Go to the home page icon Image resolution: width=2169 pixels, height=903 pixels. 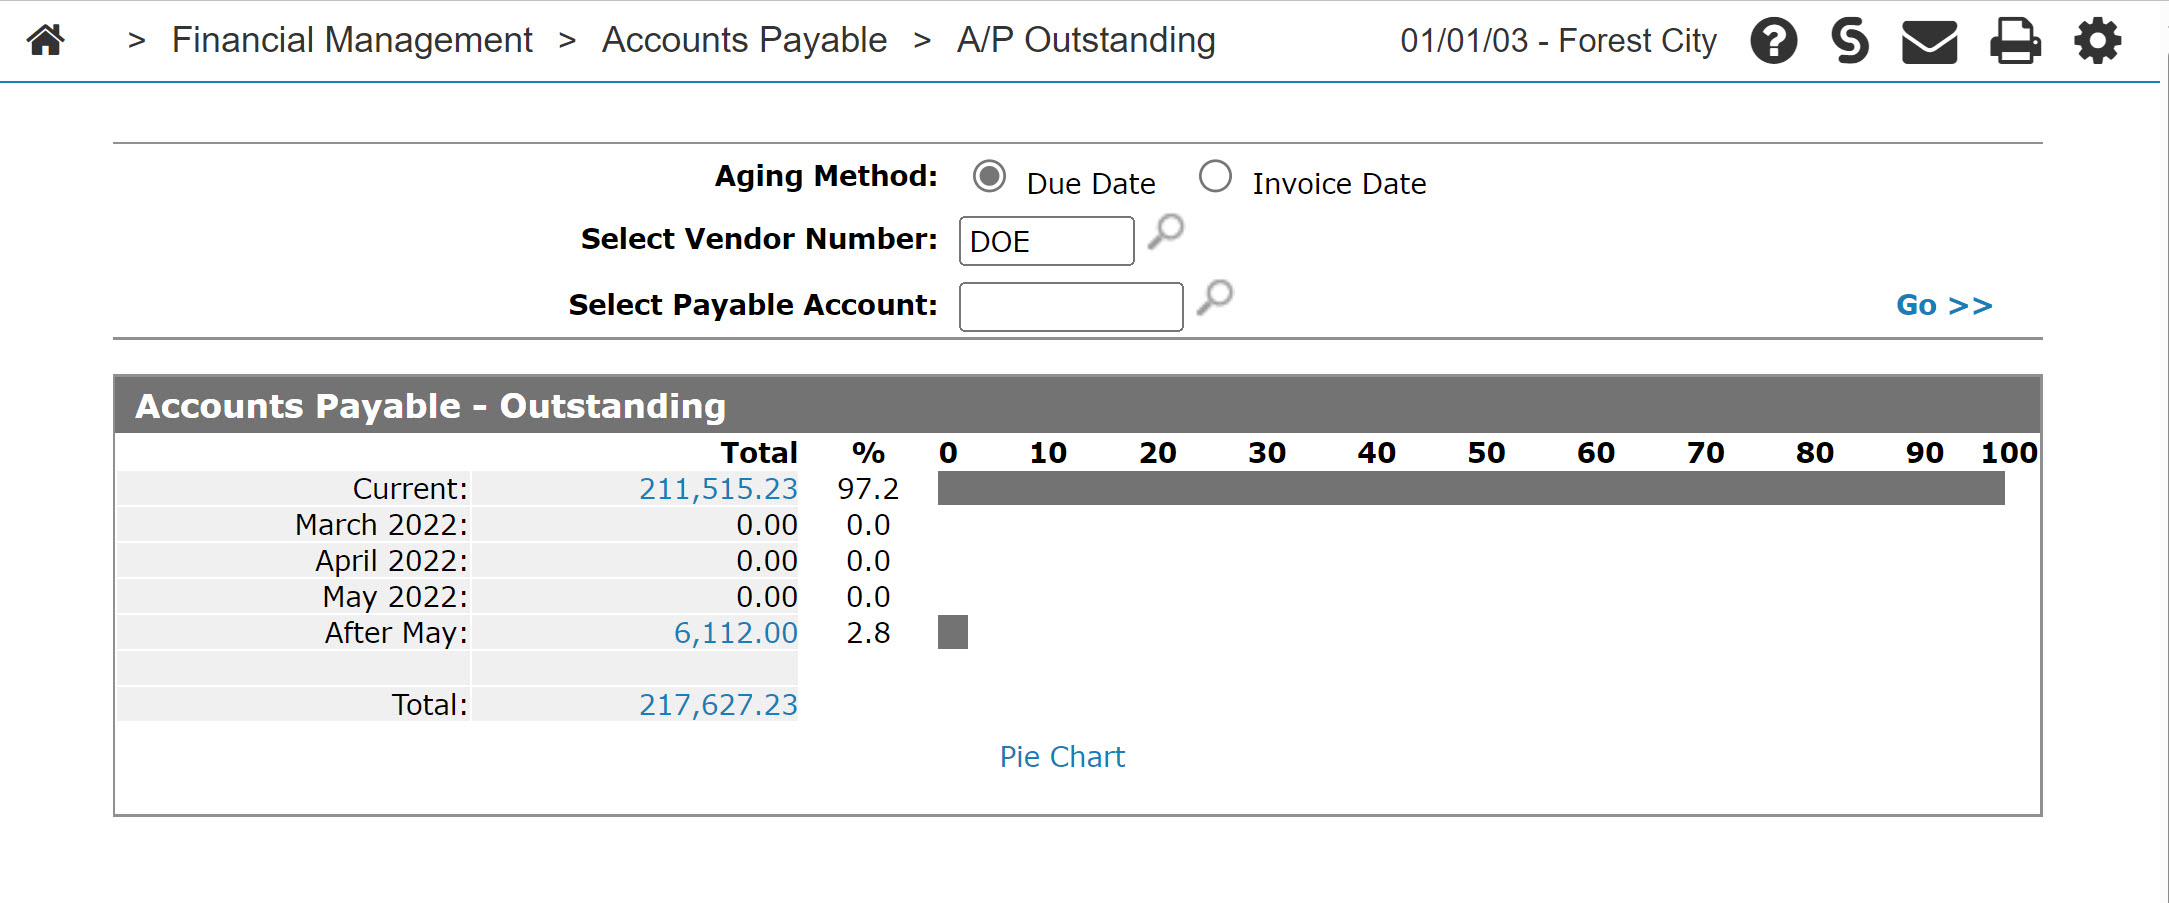click(x=46, y=40)
